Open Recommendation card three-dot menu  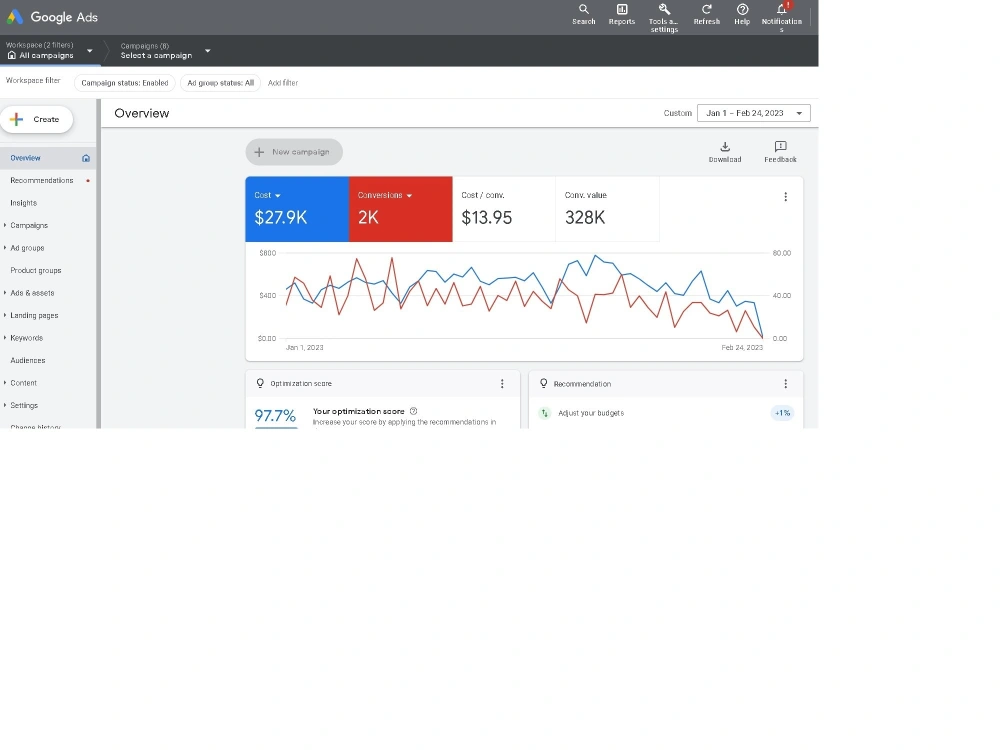click(786, 384)
